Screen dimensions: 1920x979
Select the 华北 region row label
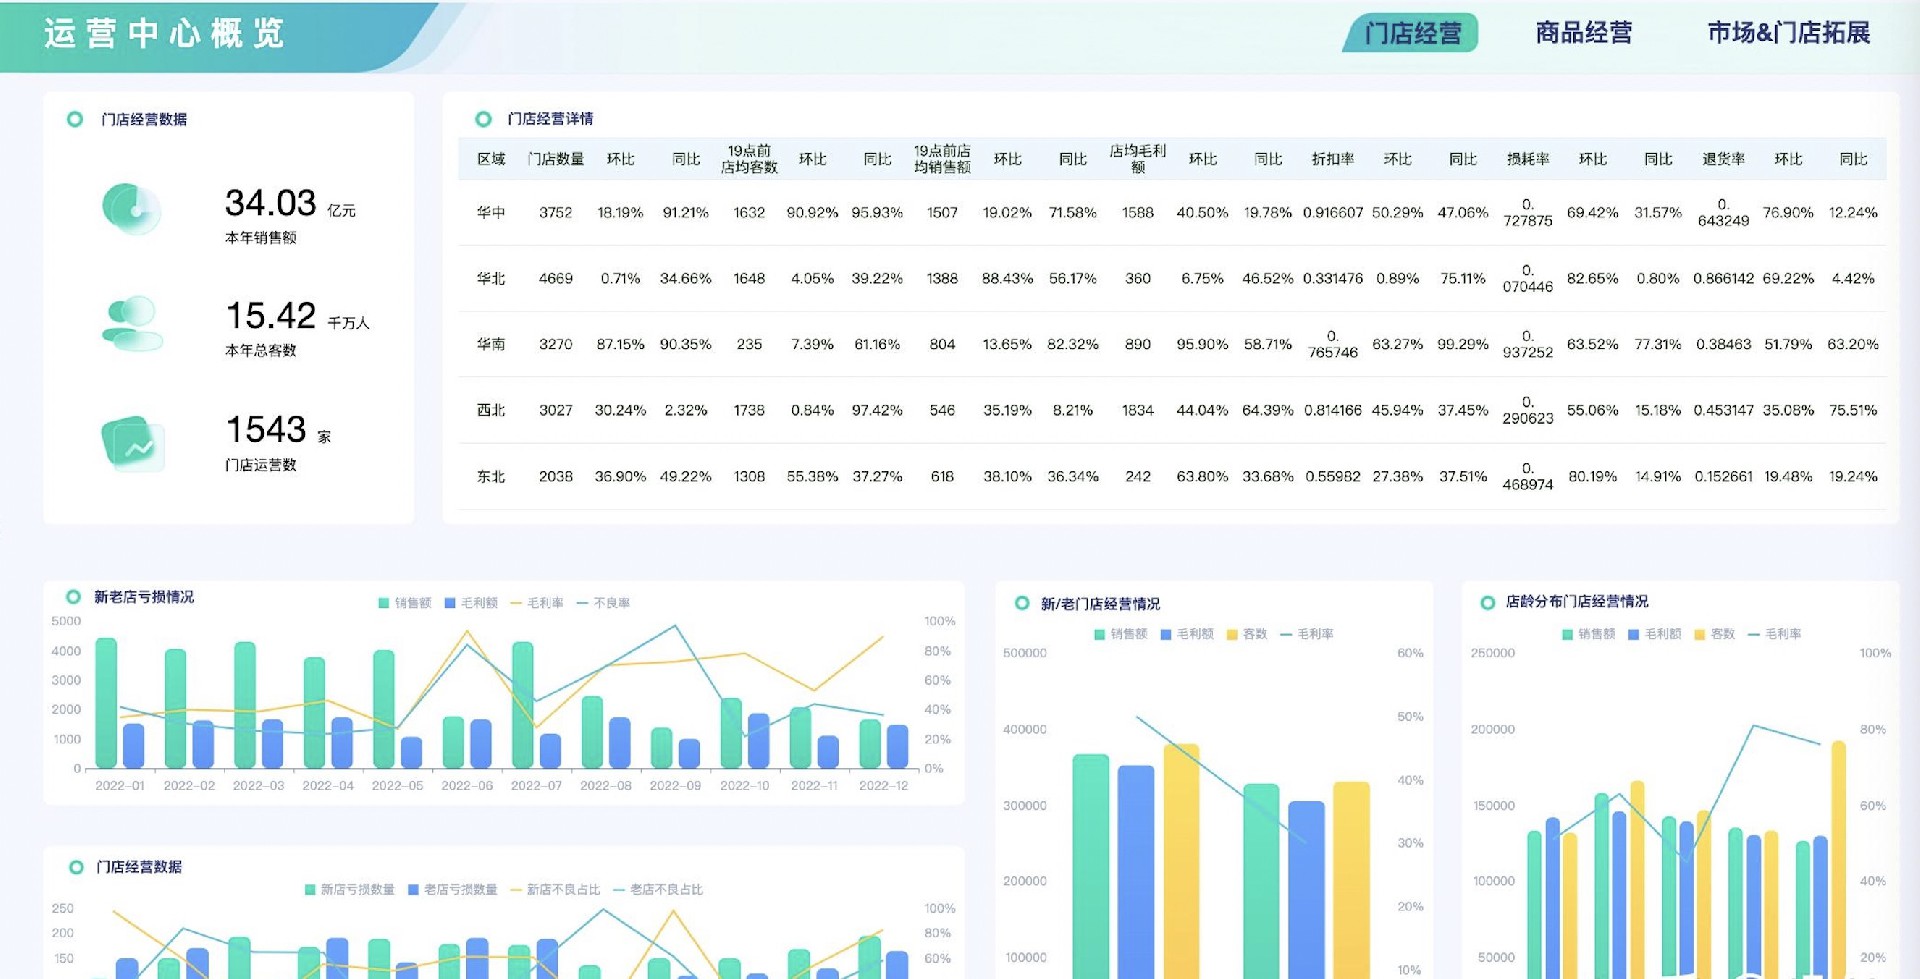(x=491, y=279)
